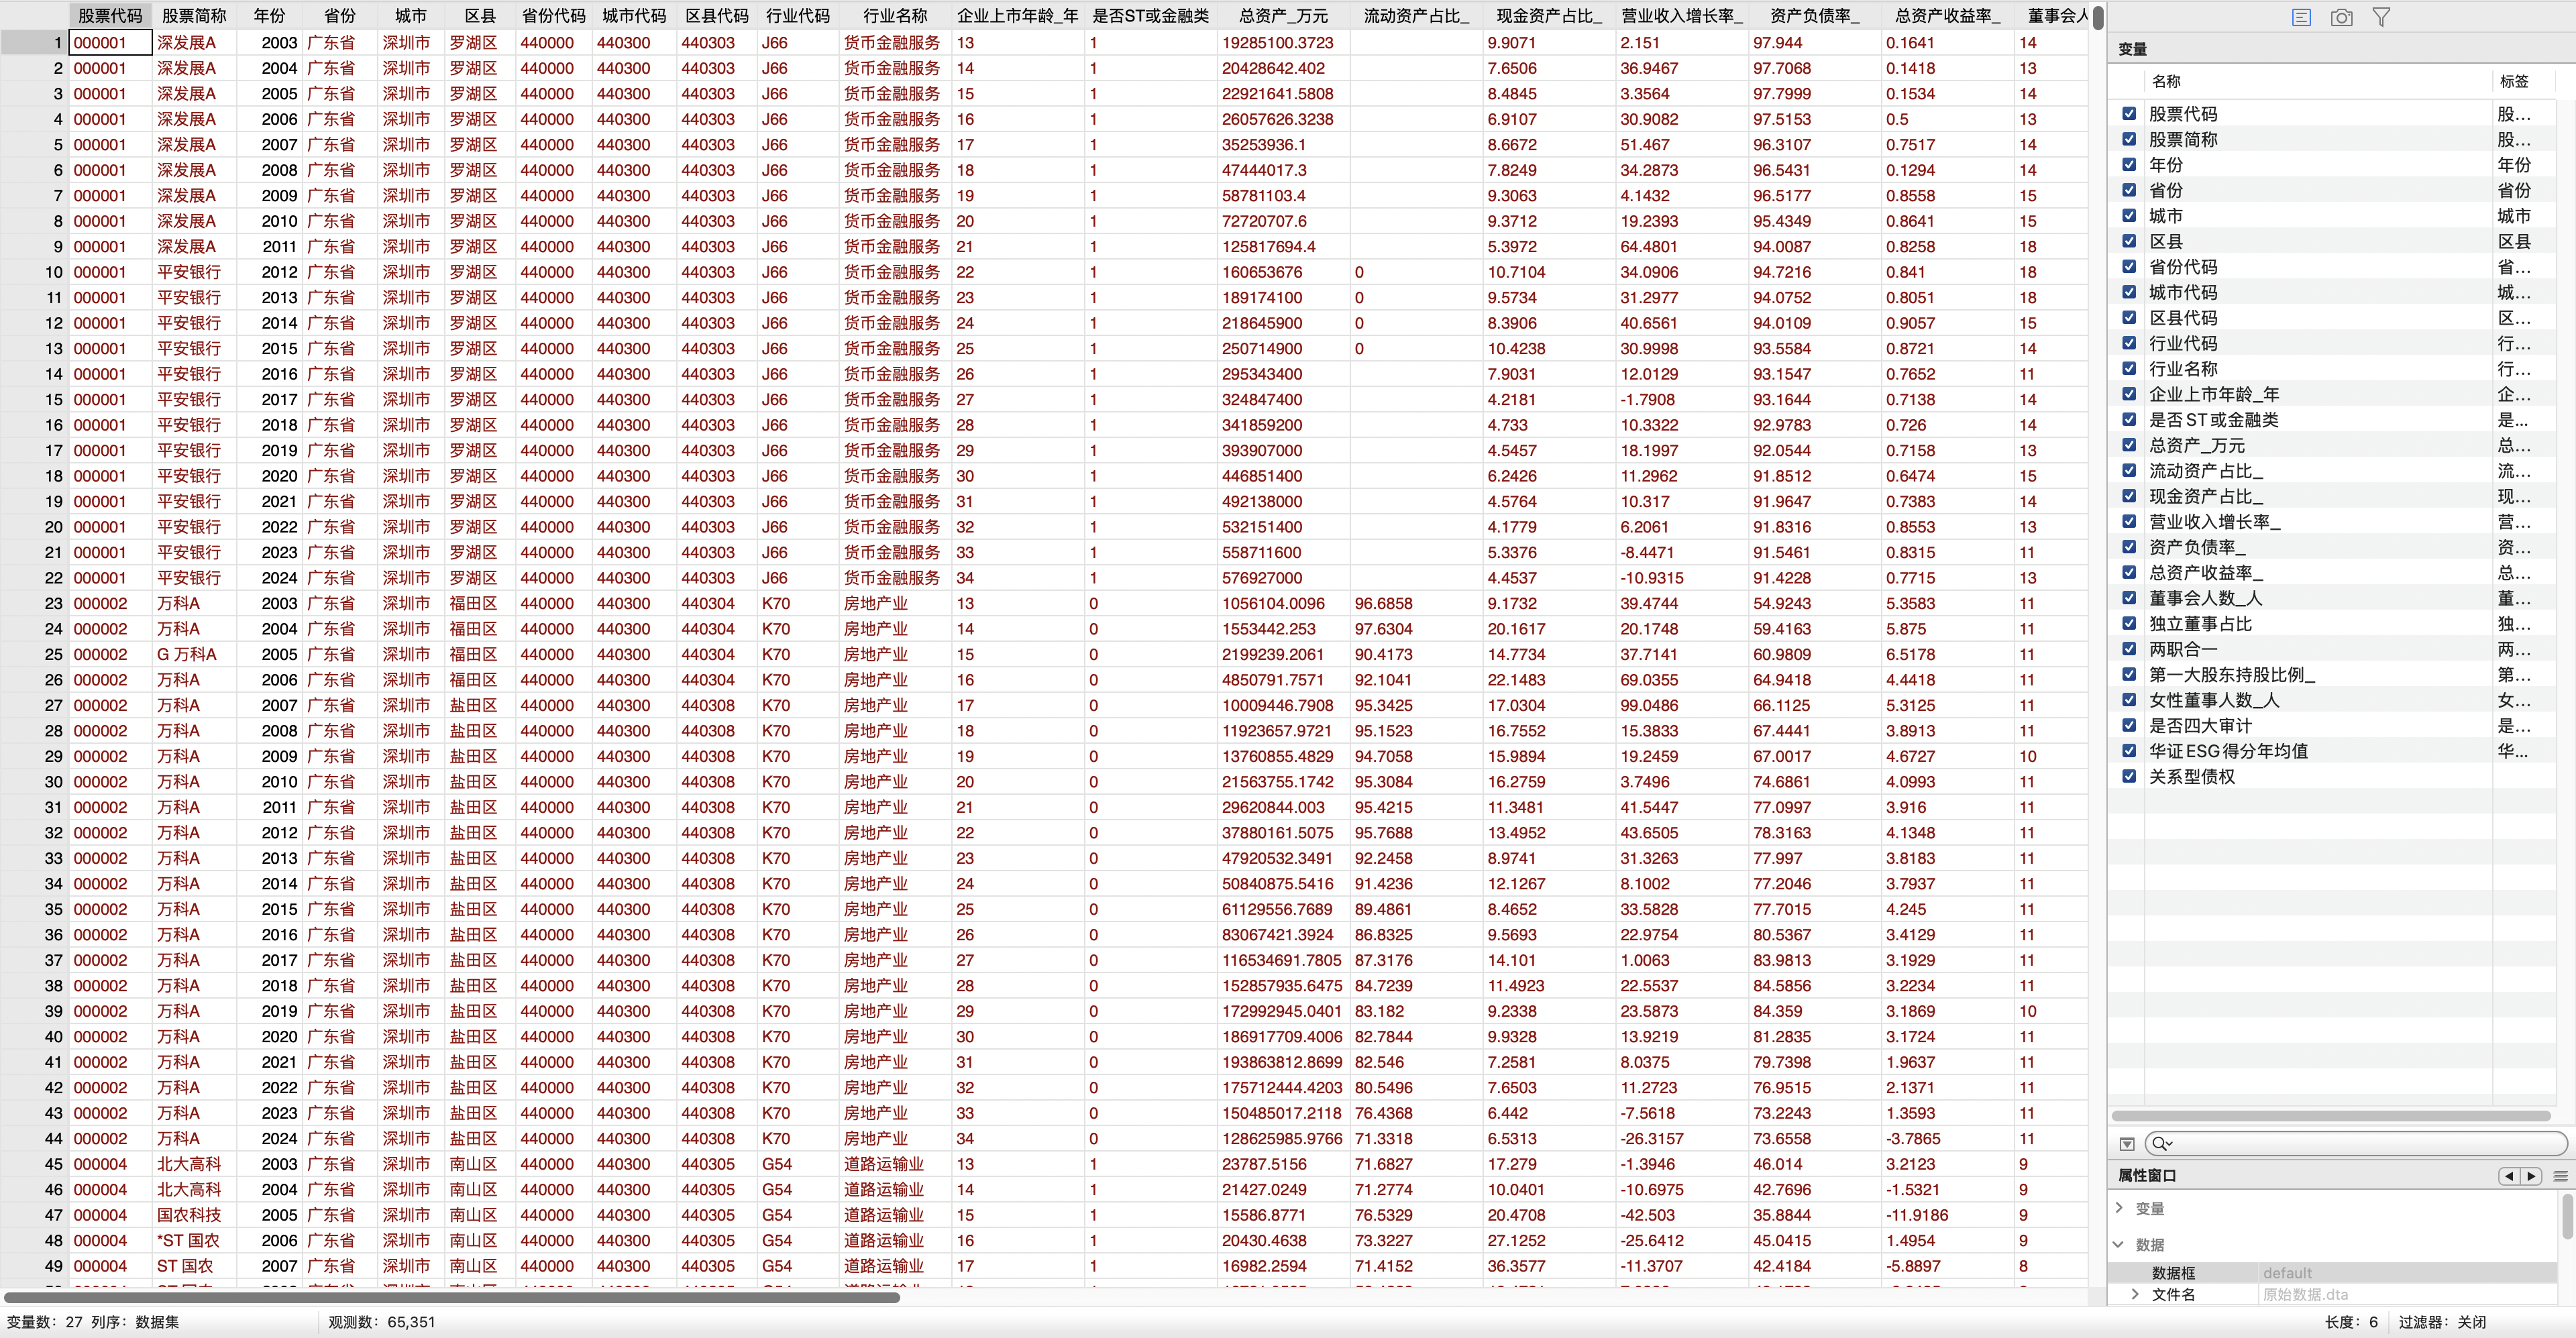Click the camera snapshot icon
The width and height of the screenshot is (2576, 1338).
2341,17
